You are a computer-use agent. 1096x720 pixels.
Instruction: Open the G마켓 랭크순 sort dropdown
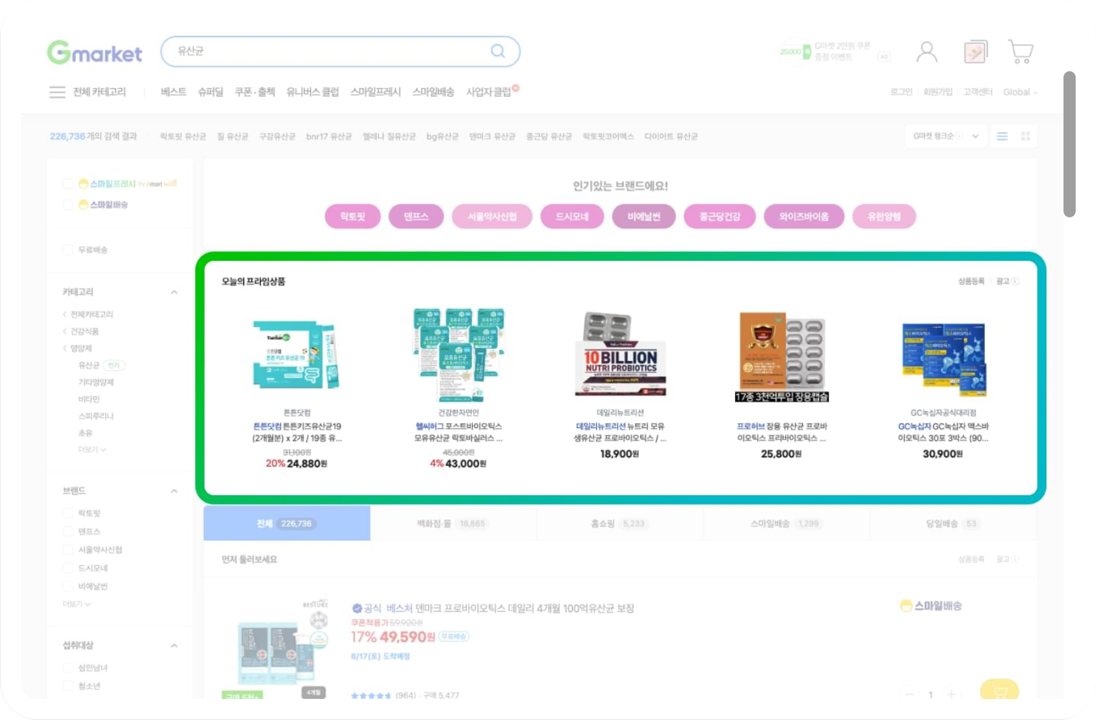click(x=946, y=136)
